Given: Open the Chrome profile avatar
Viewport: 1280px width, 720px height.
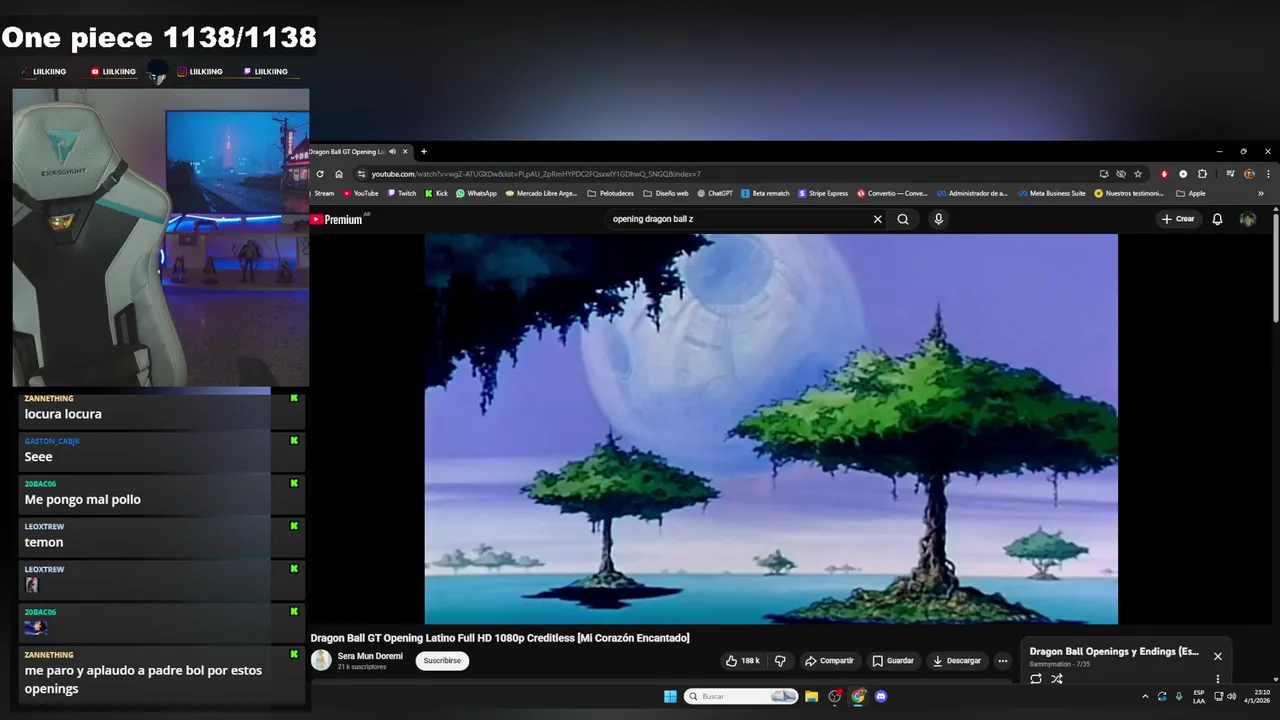Looking at the screenshot, I should 1249,174.
